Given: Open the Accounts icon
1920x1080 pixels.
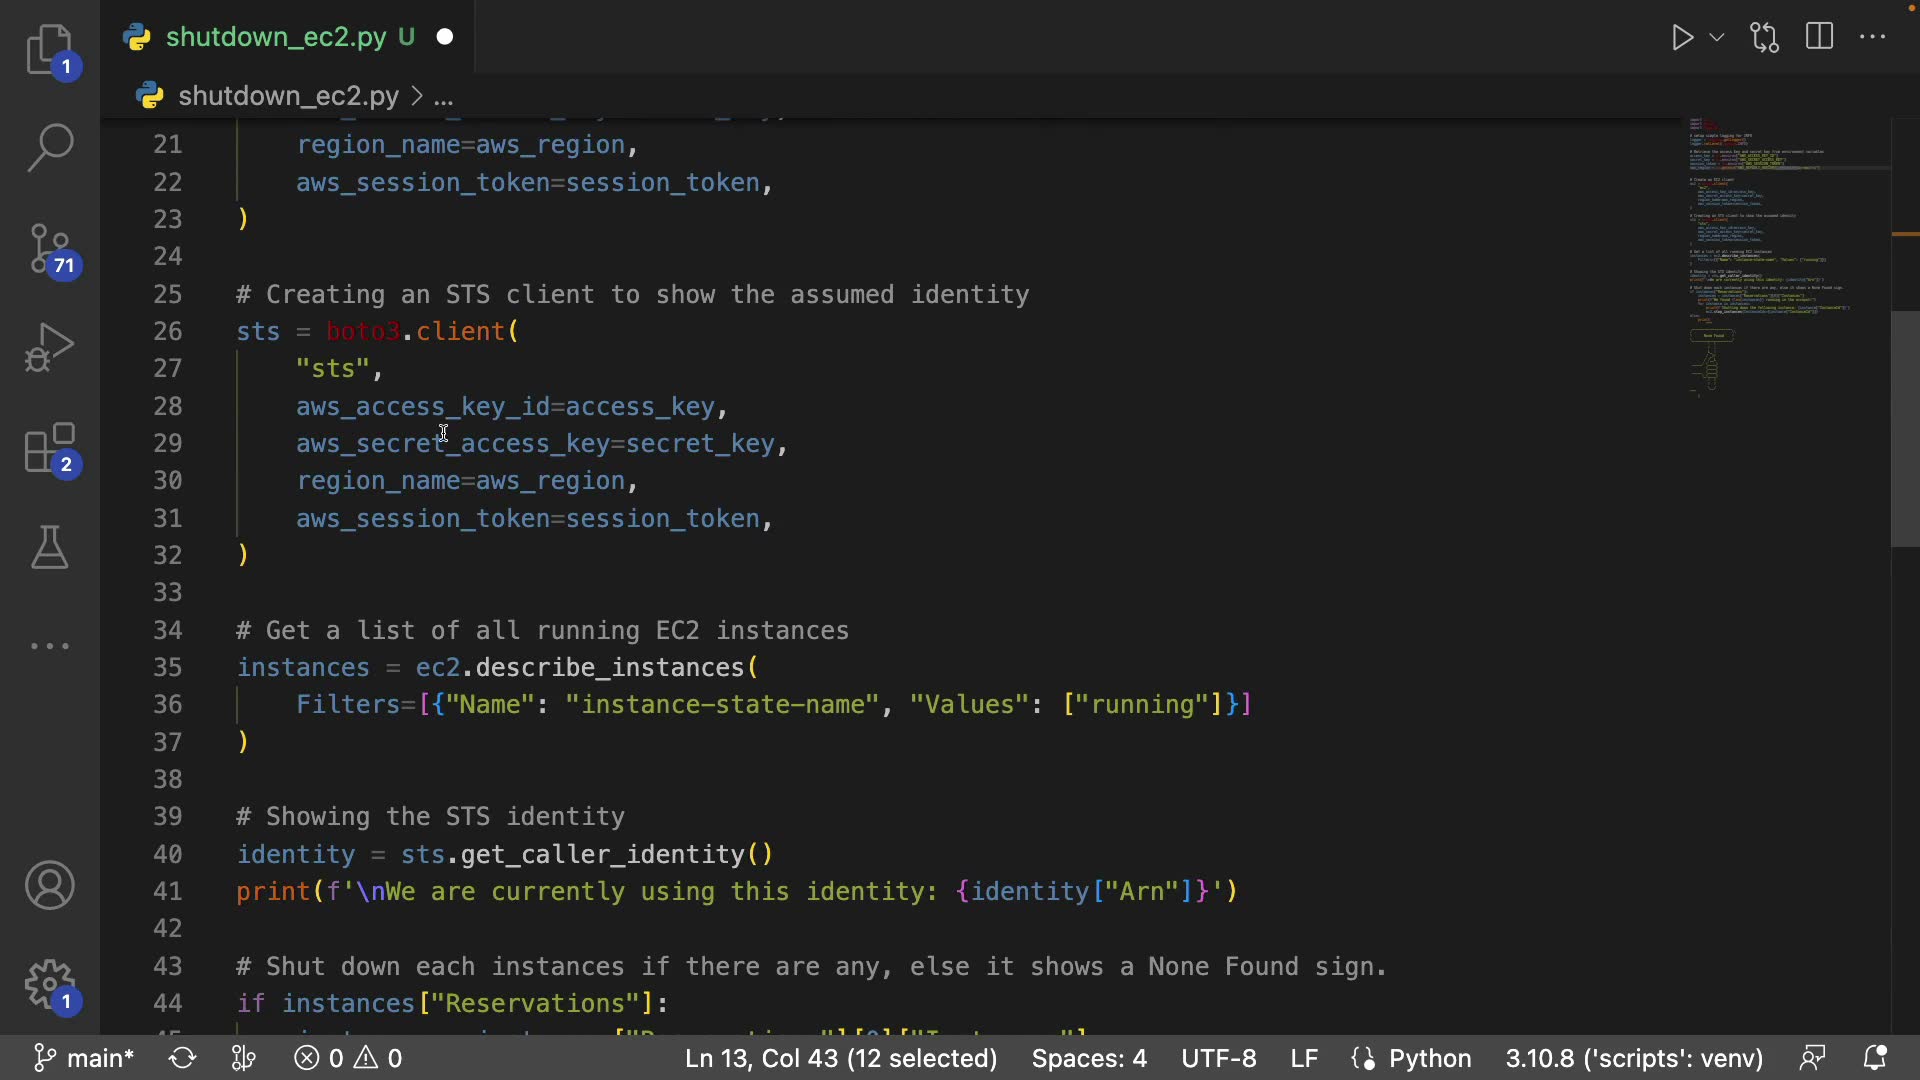Looking at the screenshot, I should tap(49, 885).
